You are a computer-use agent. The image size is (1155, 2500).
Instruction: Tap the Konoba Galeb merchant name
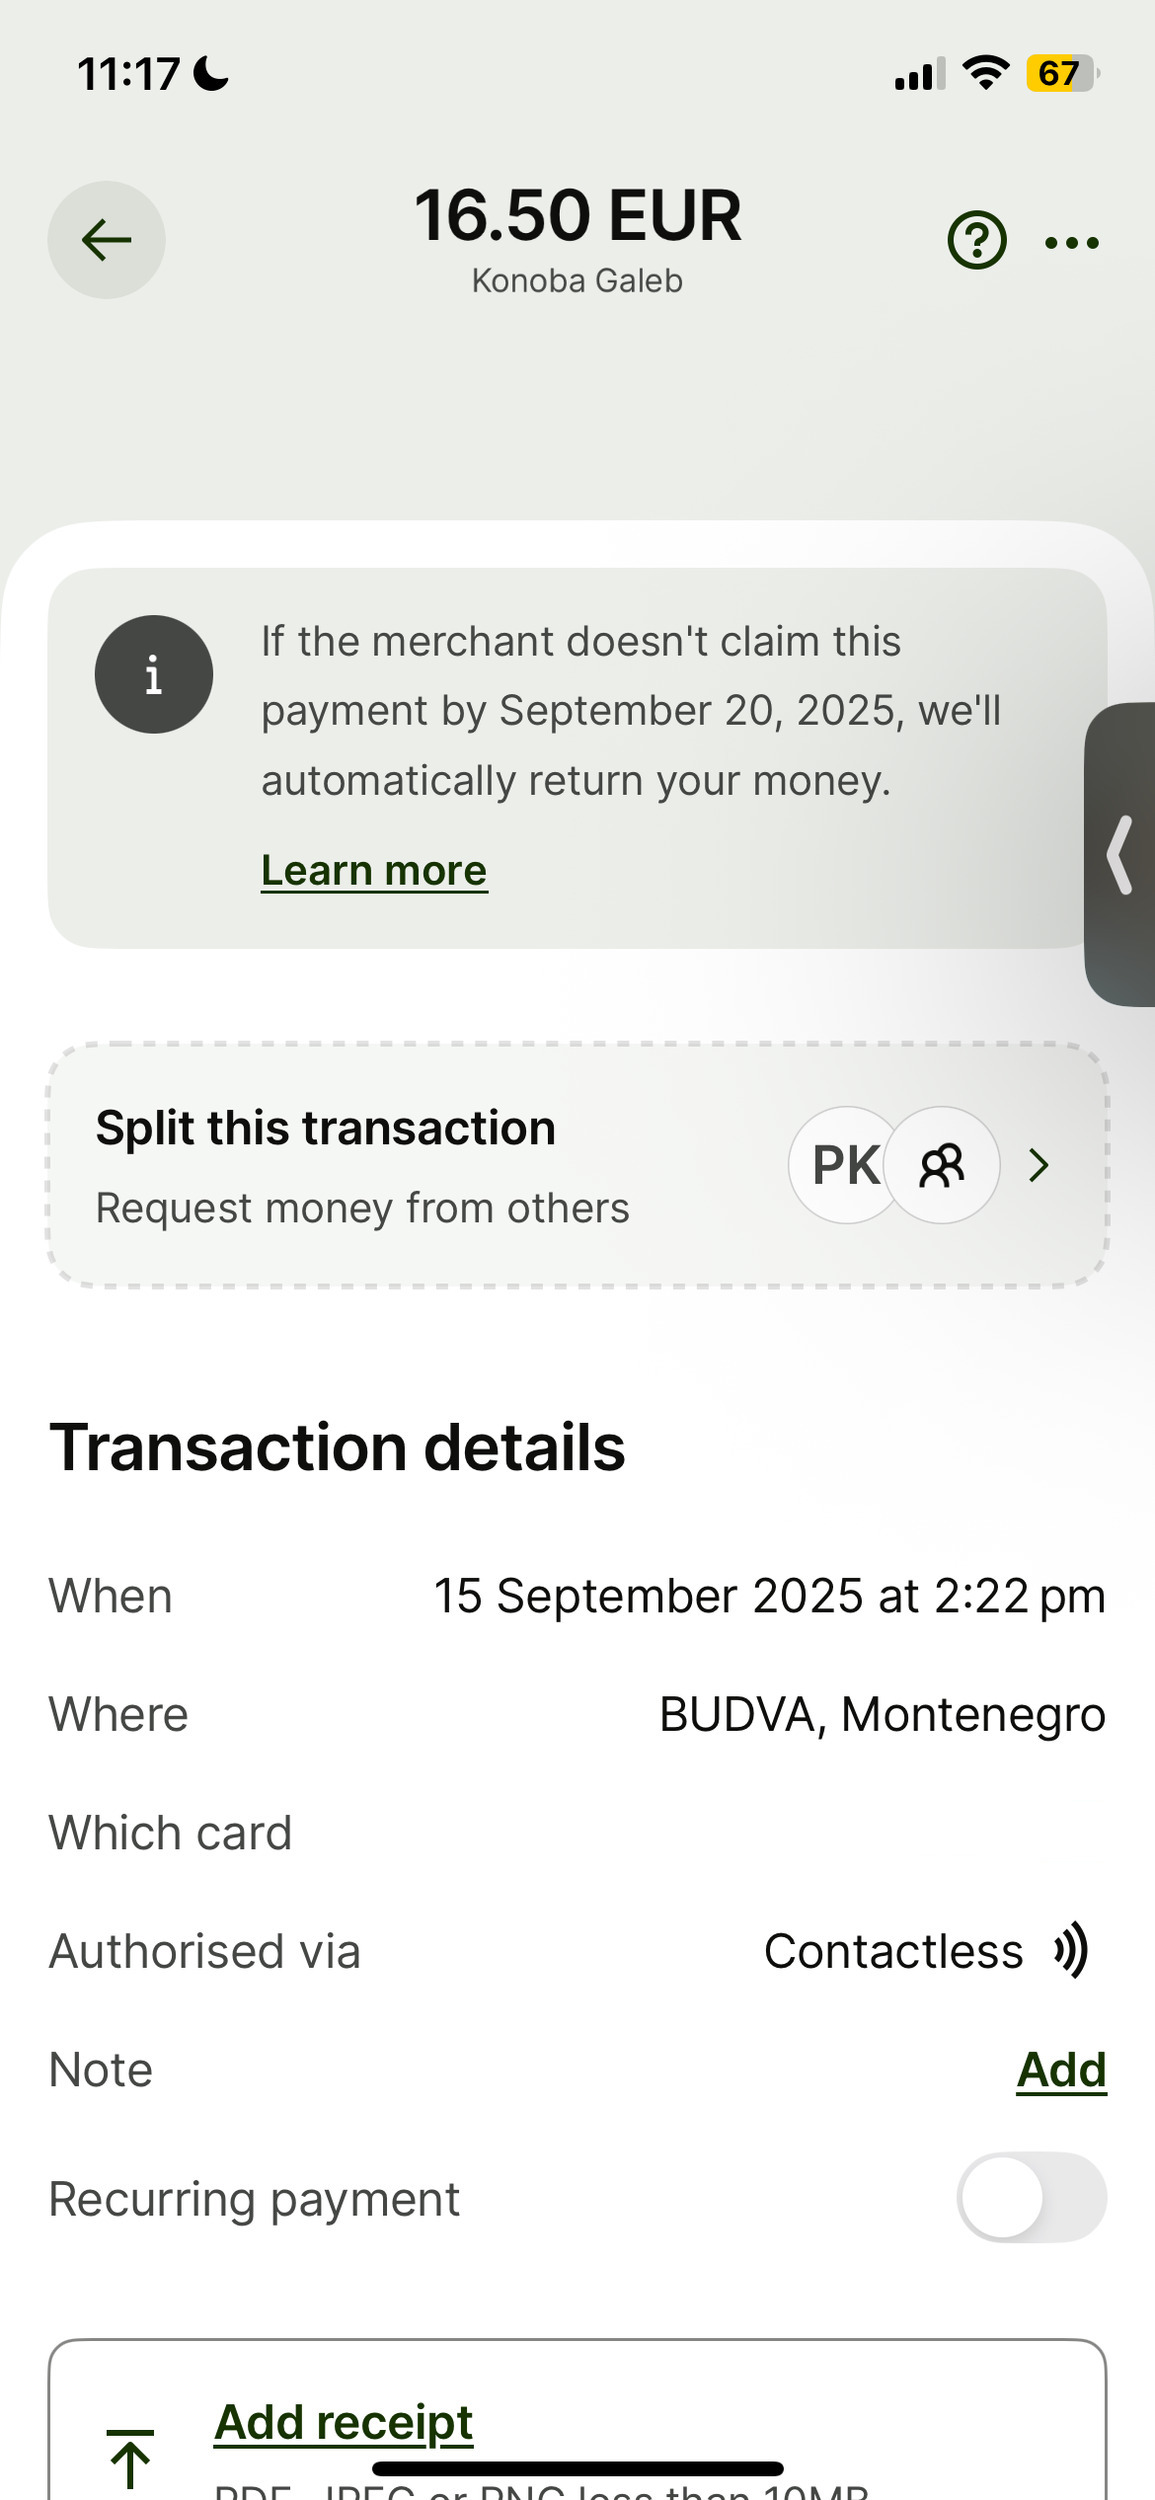pos(577,281)
